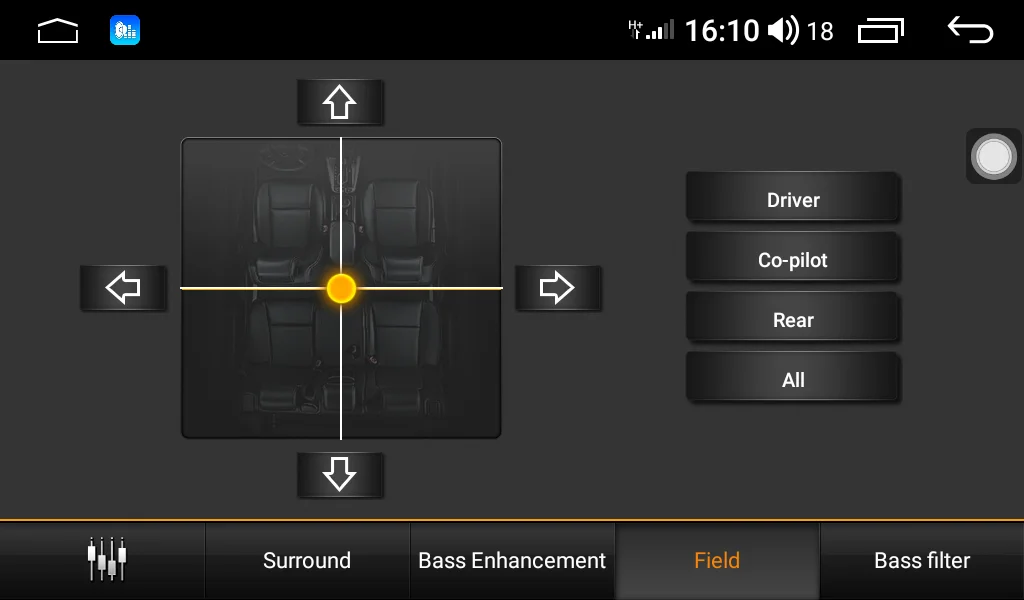Select the Driver sound preset

click(793, 198)
